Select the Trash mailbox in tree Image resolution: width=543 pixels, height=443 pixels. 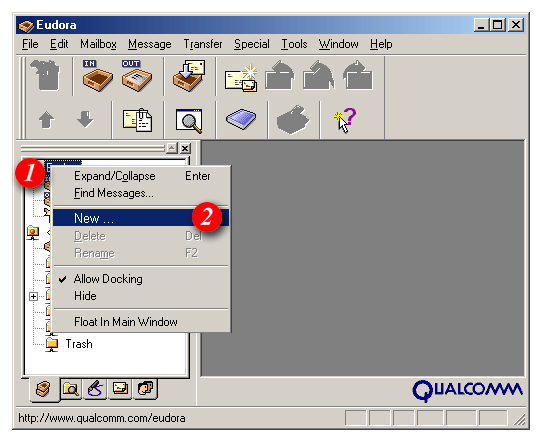[79, 344]
